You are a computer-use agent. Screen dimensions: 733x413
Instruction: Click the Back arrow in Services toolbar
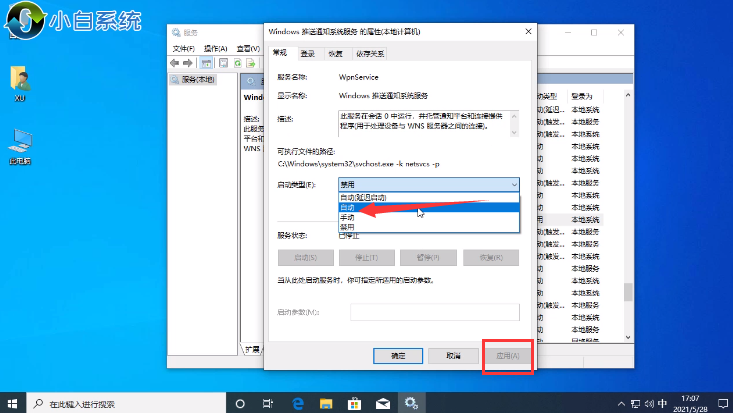[x=175, y=63]
